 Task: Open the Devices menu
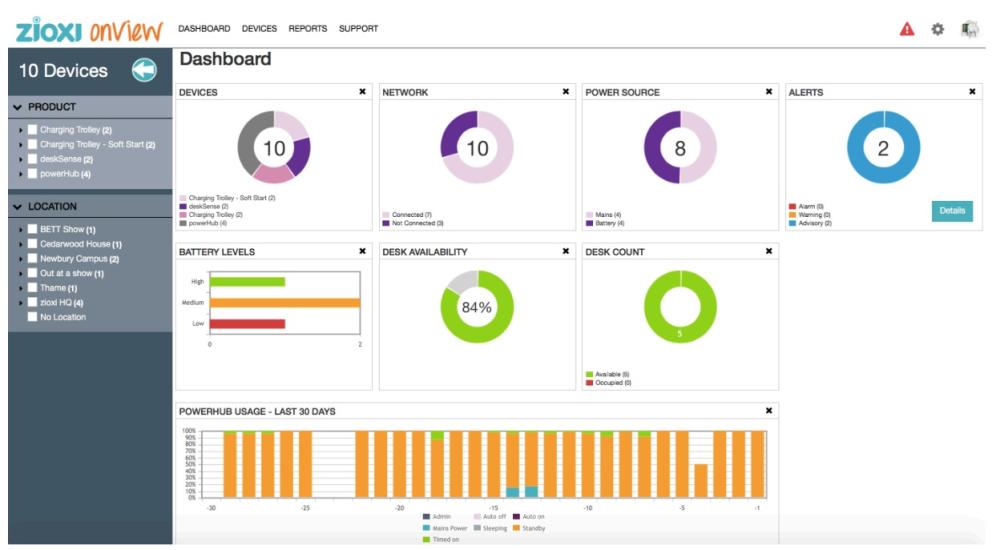(x=259, y=29)
